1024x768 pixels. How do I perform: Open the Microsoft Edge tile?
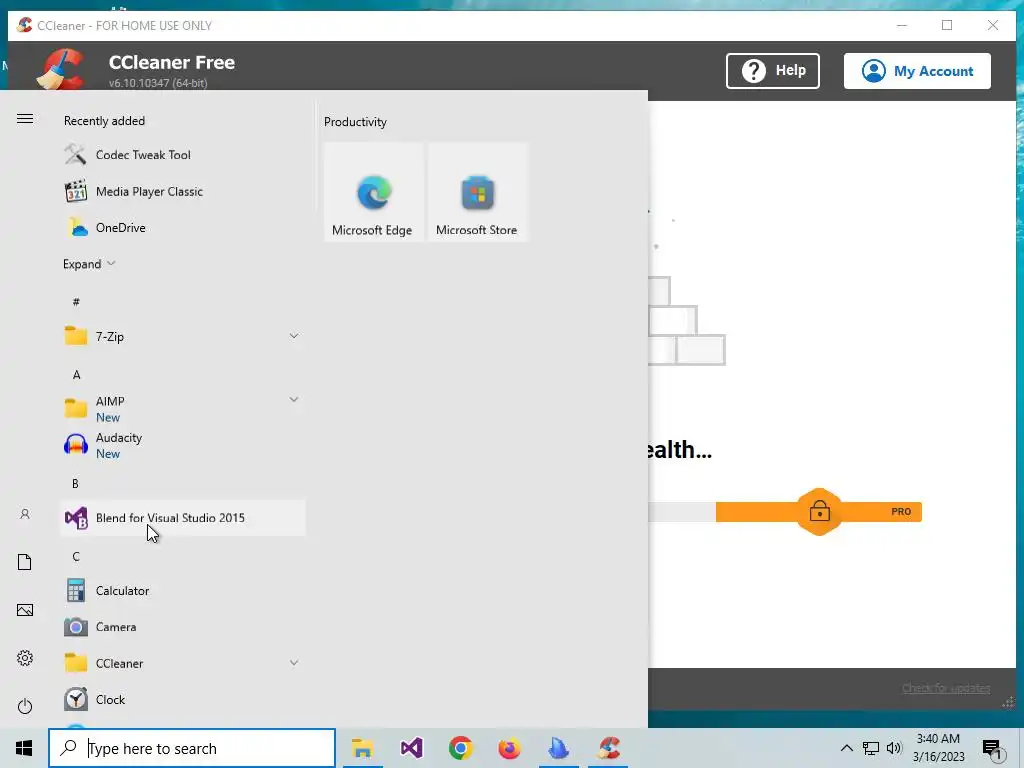tap(374, 193)
